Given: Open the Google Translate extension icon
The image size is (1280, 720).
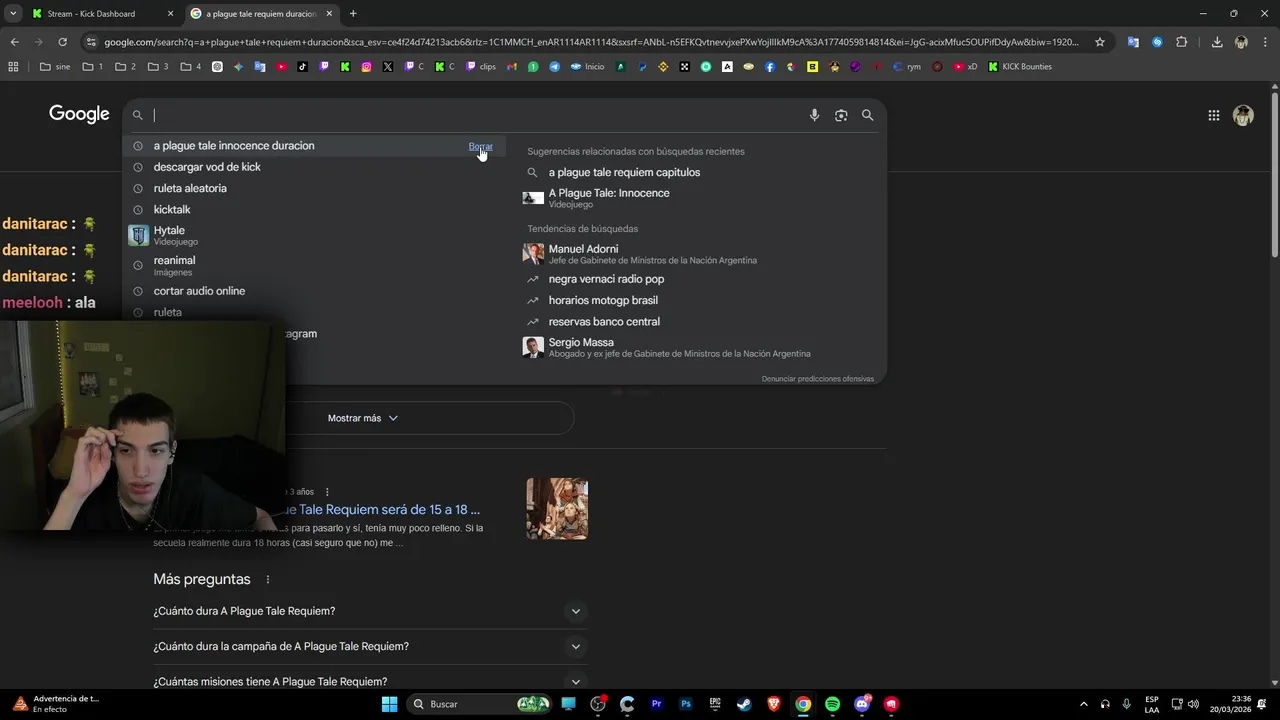Looking at the screenshot, I should (1133, 42).
